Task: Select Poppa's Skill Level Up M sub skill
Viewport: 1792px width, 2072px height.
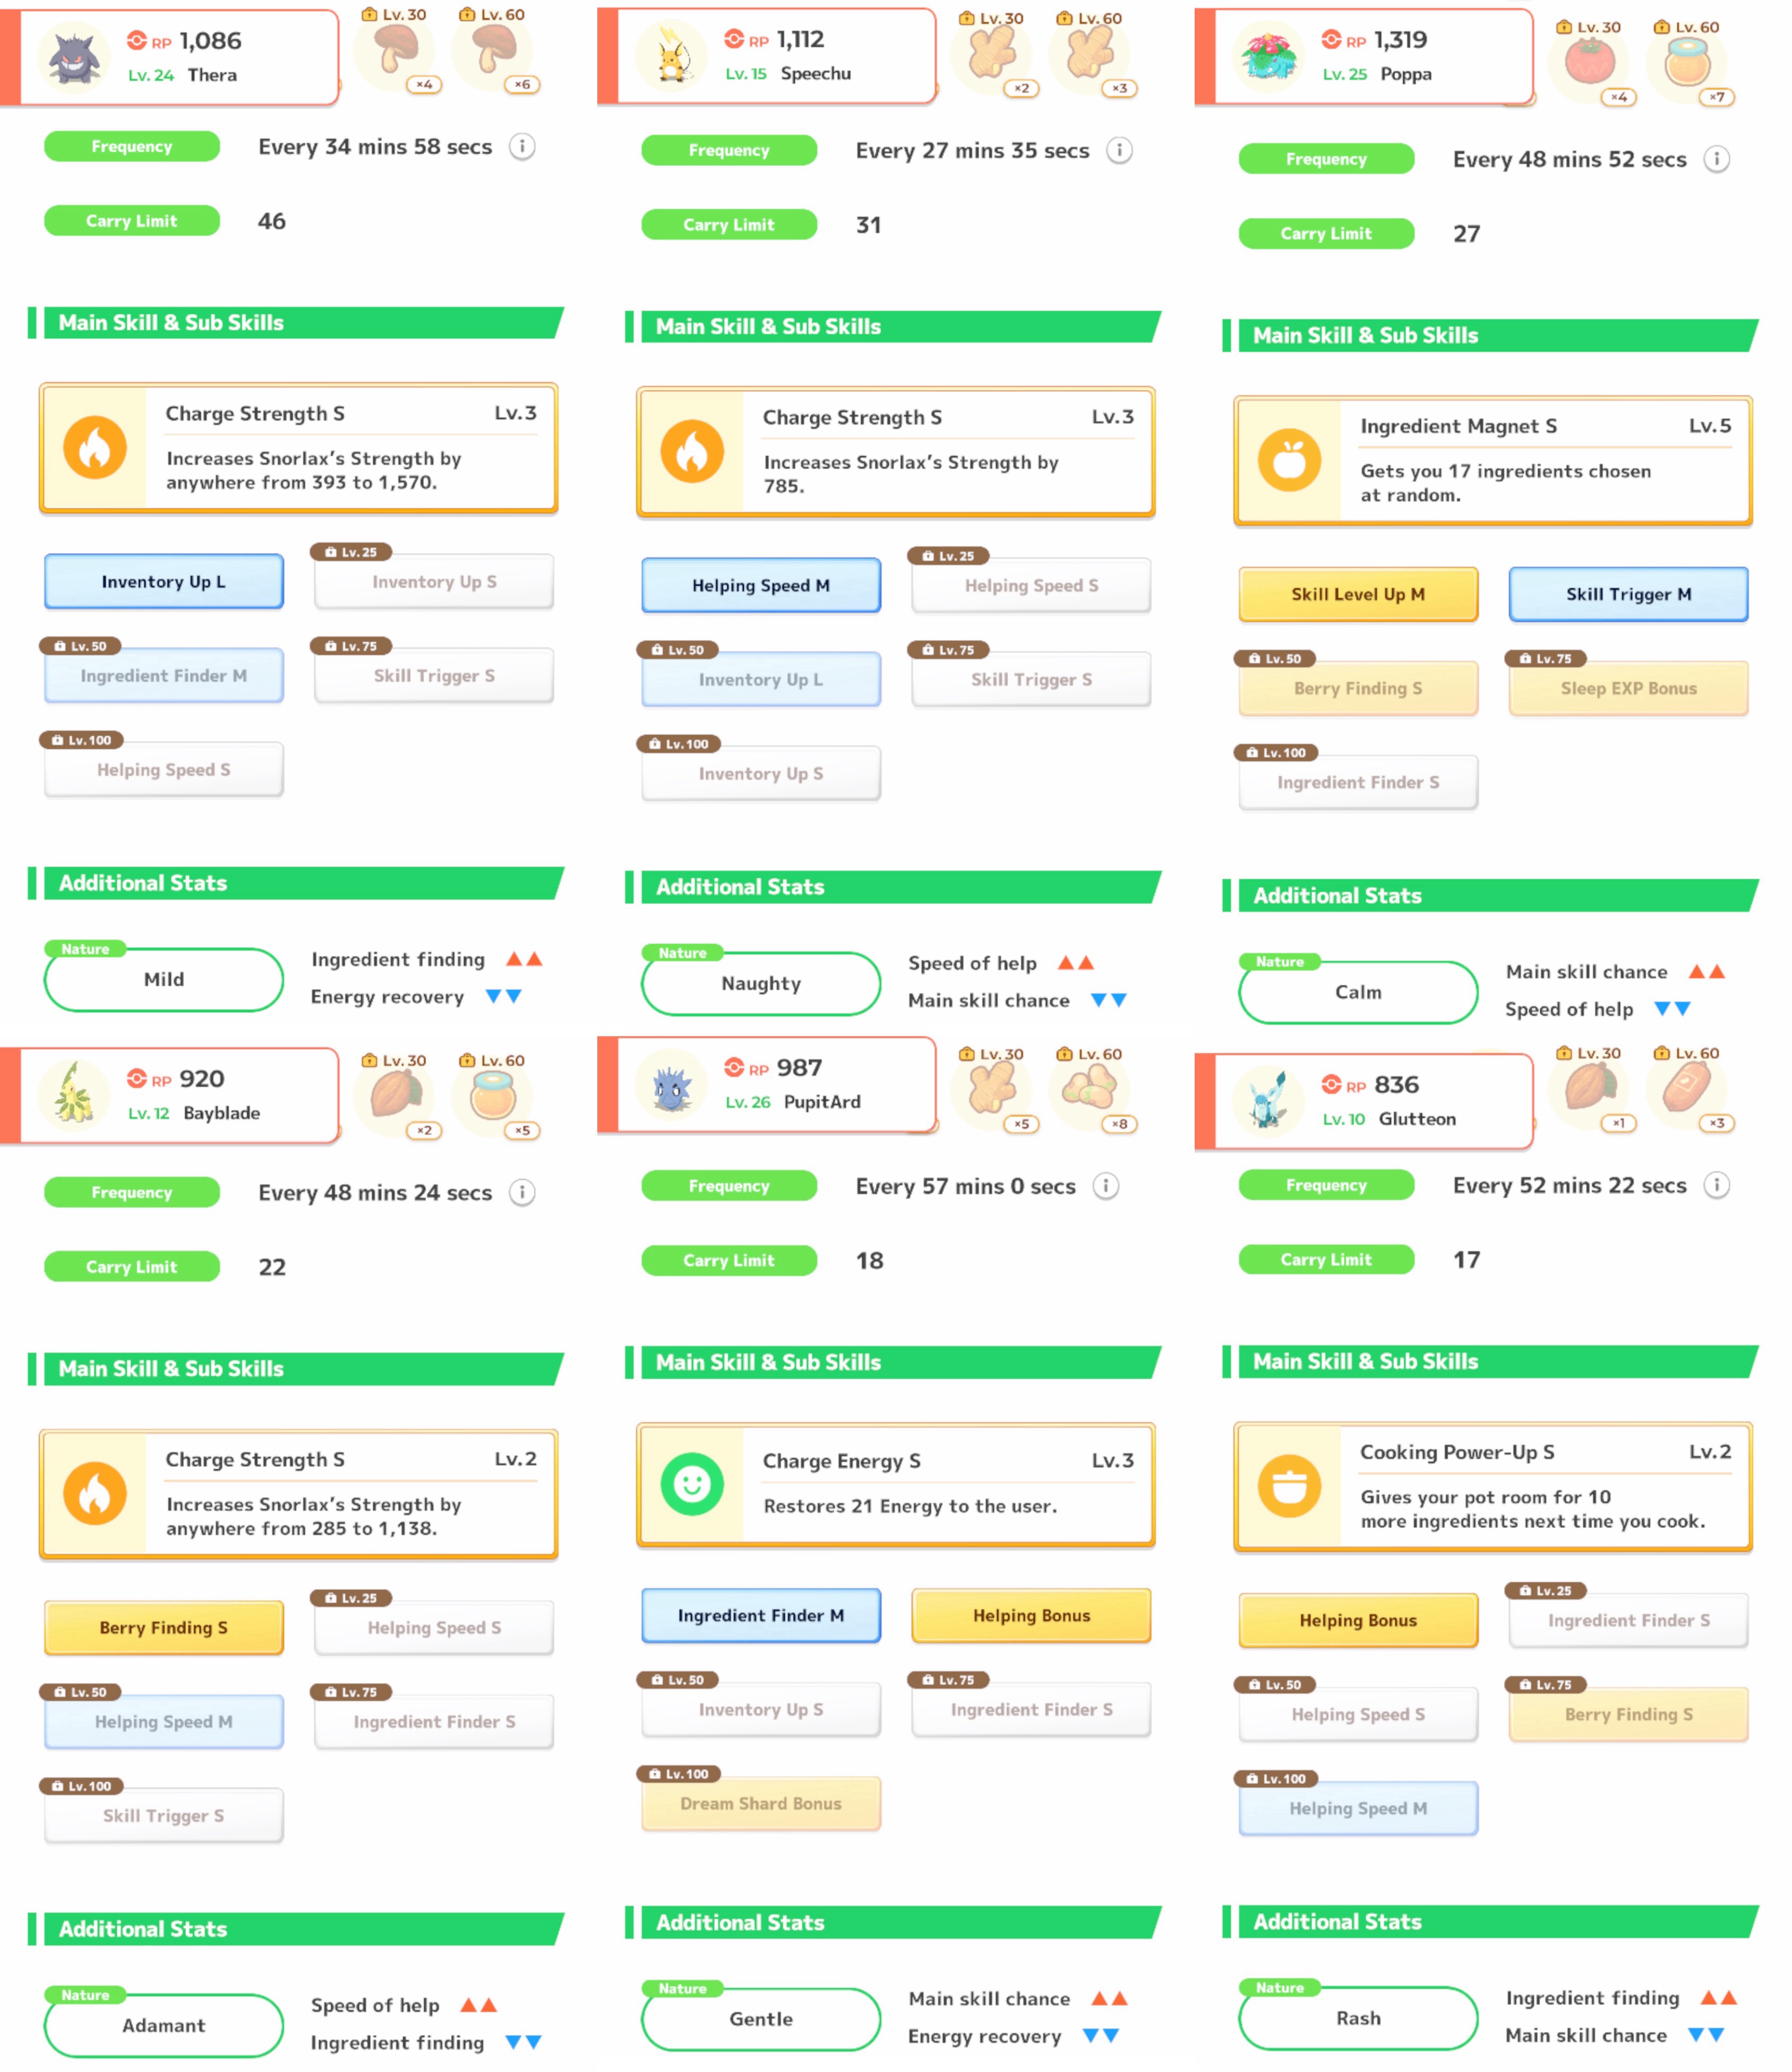Action: [x=1358, y=594]
